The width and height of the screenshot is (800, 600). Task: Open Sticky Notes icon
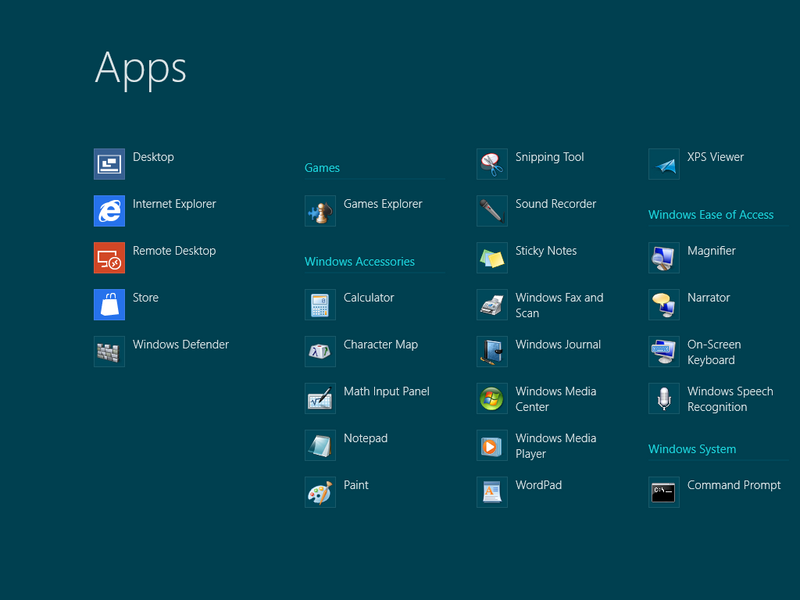coord(492,258)
